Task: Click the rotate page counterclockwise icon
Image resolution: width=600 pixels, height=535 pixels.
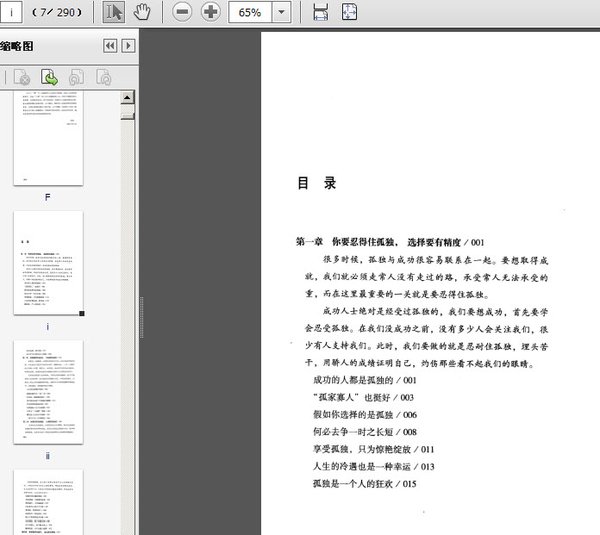Action: click(77, 77)
